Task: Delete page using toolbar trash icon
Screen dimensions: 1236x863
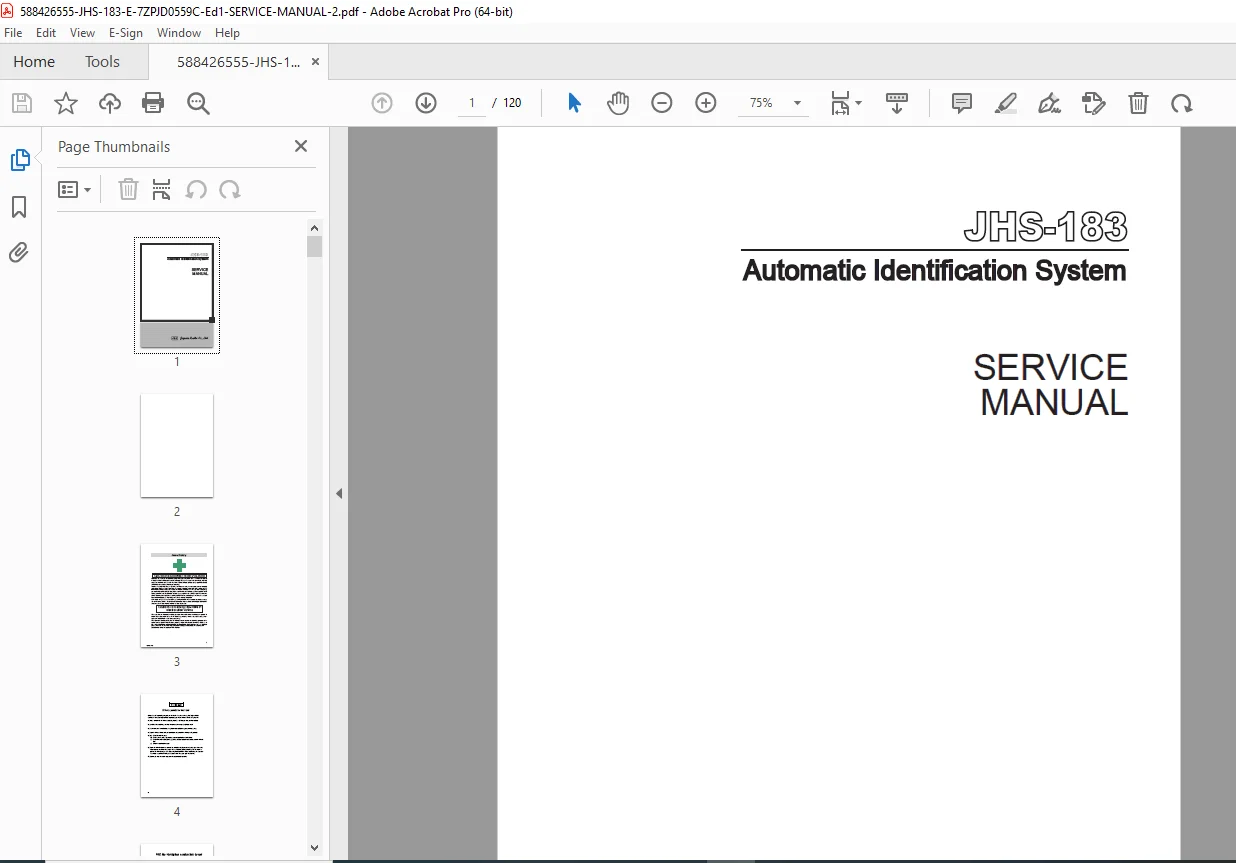Action: (1138, 103)
